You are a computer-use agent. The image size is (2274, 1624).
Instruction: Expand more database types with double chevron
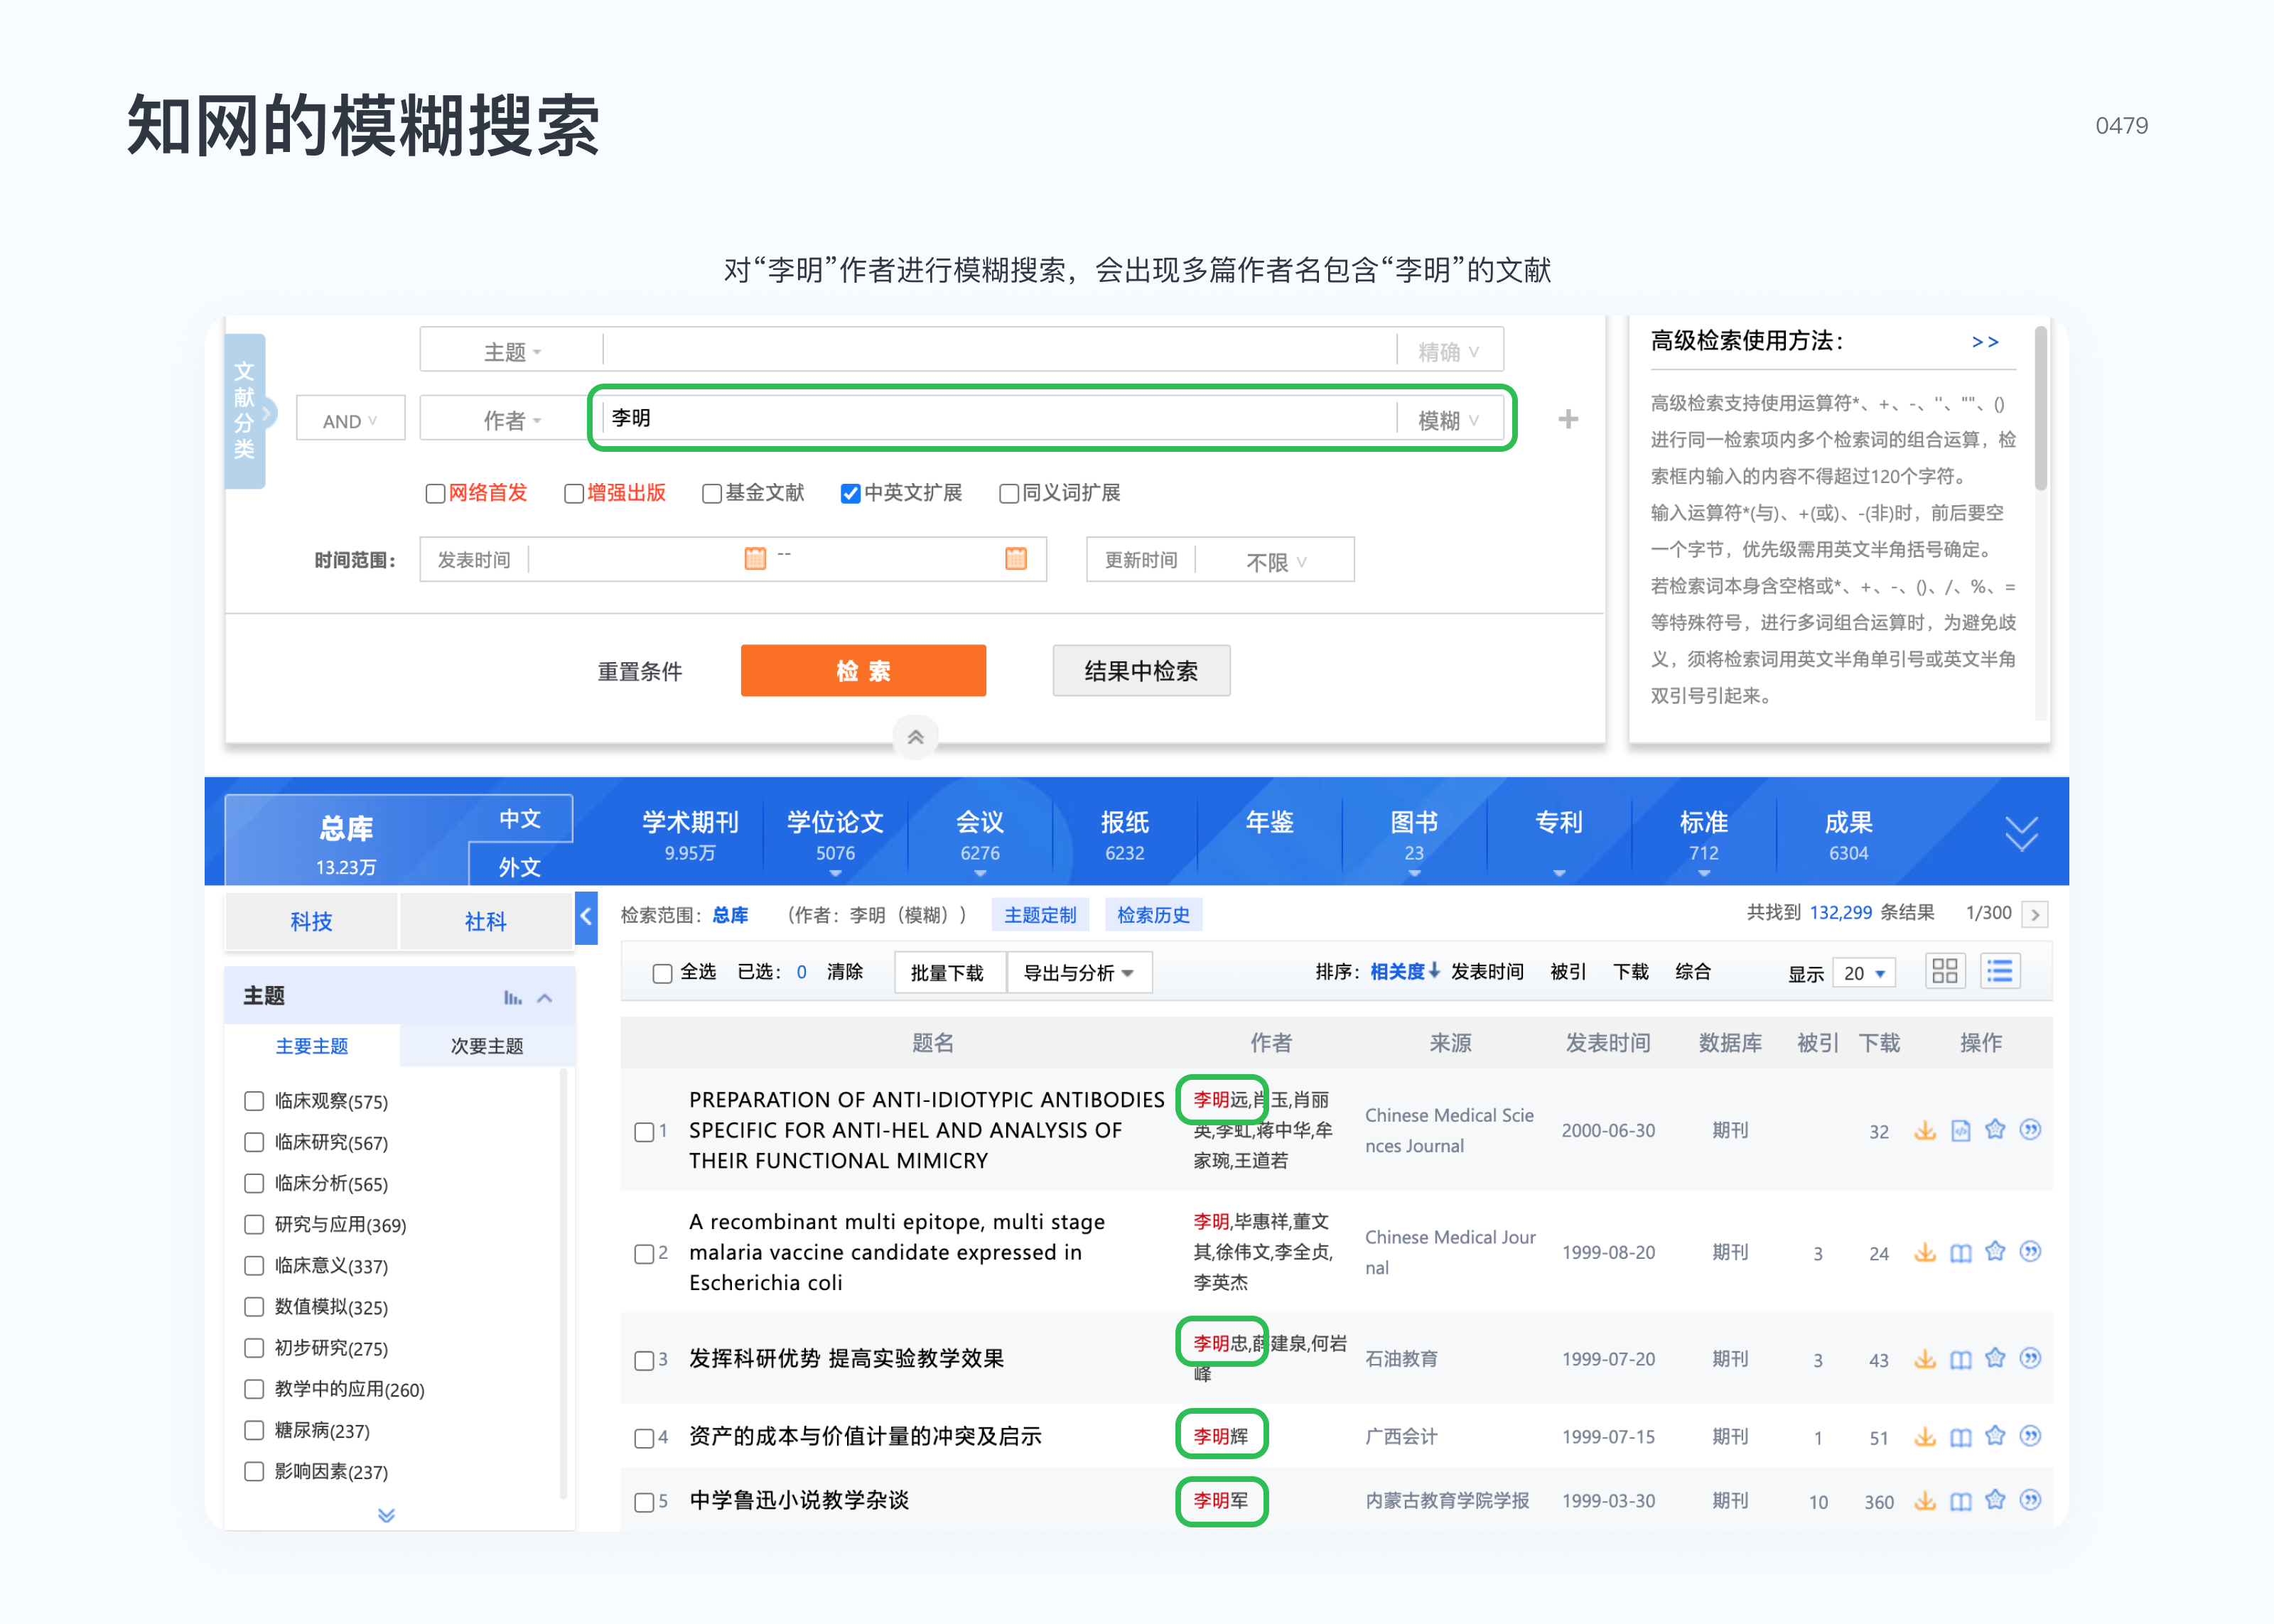(x=2021, y=834)
